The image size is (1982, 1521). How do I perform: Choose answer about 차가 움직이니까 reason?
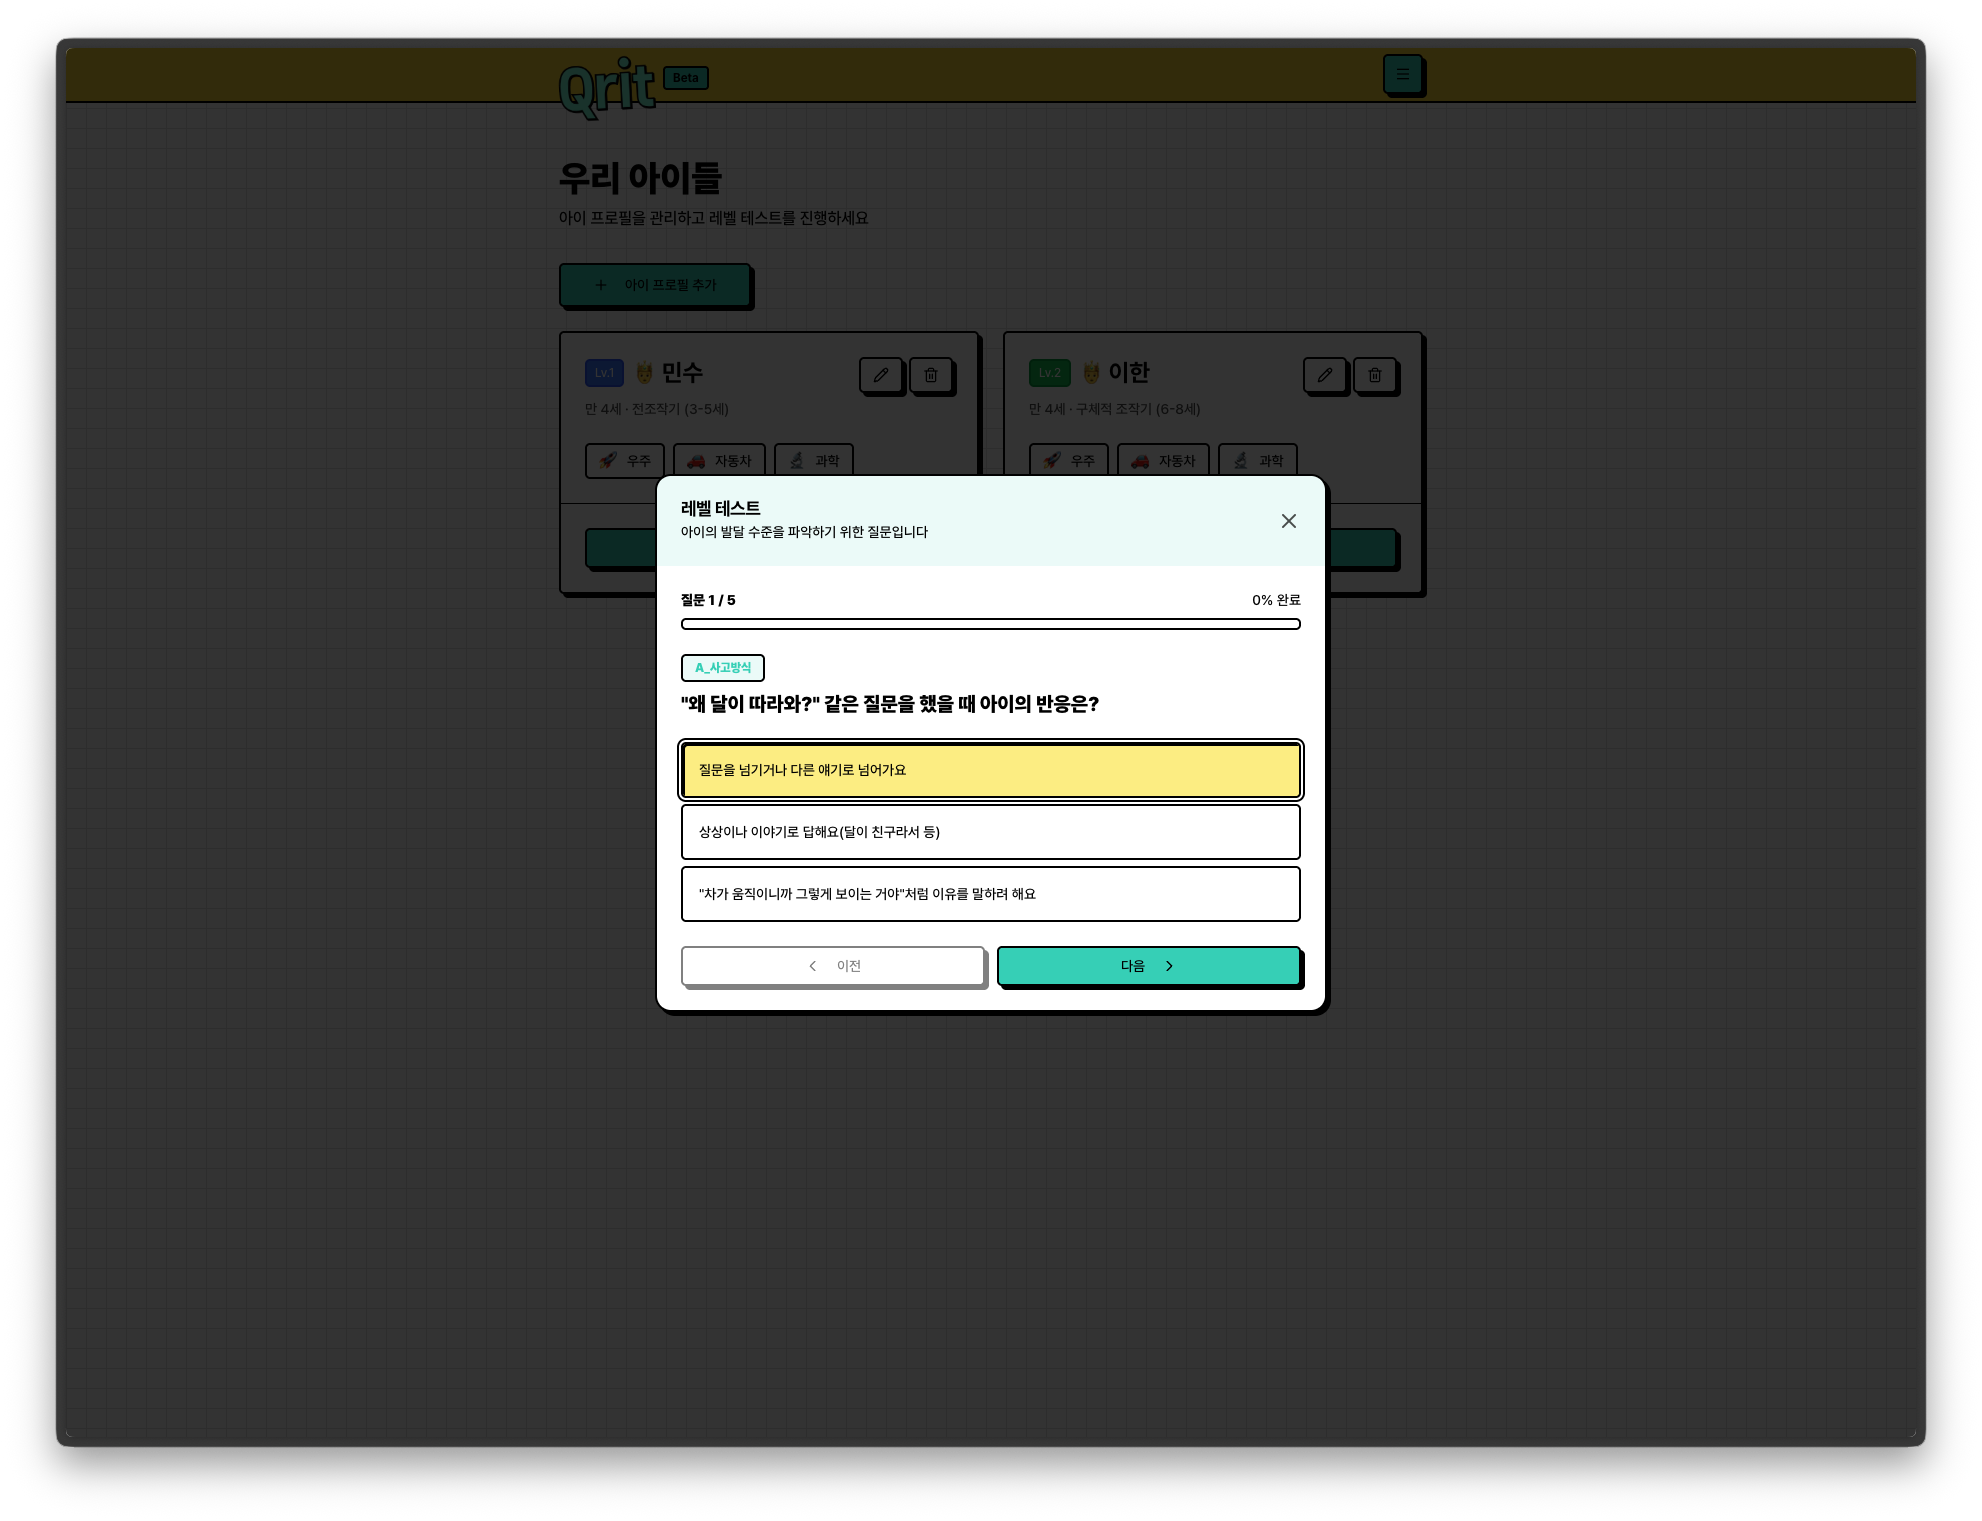coord(991,894)
